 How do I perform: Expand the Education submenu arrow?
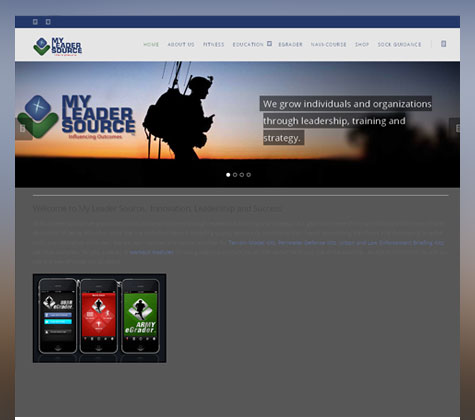[x=269, y=44]
